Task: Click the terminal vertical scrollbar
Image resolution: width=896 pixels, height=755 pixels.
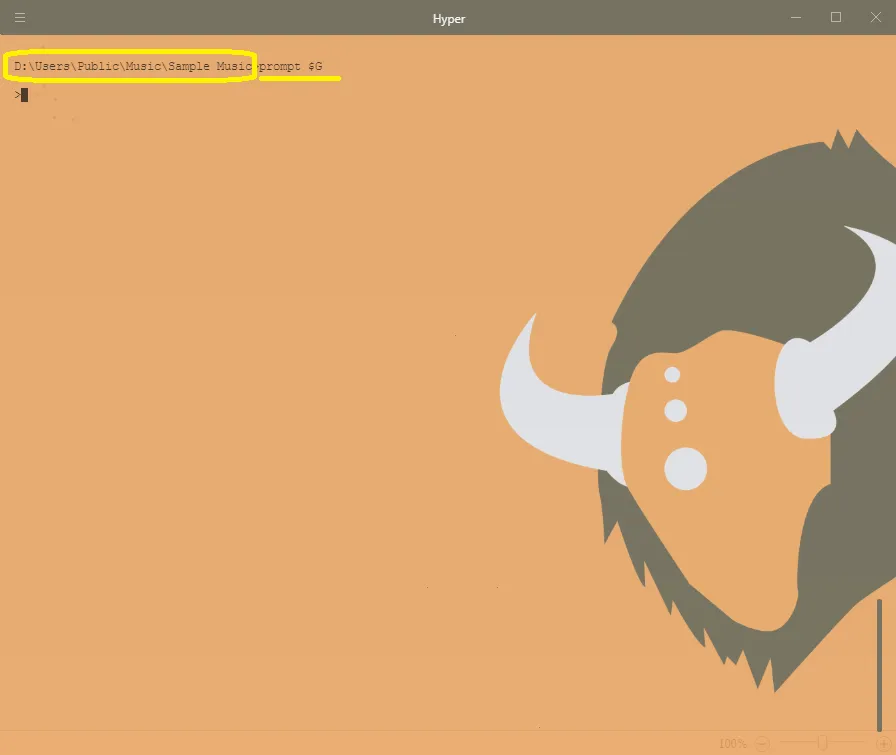Action: pyautogui.click(x=879, y=665)
